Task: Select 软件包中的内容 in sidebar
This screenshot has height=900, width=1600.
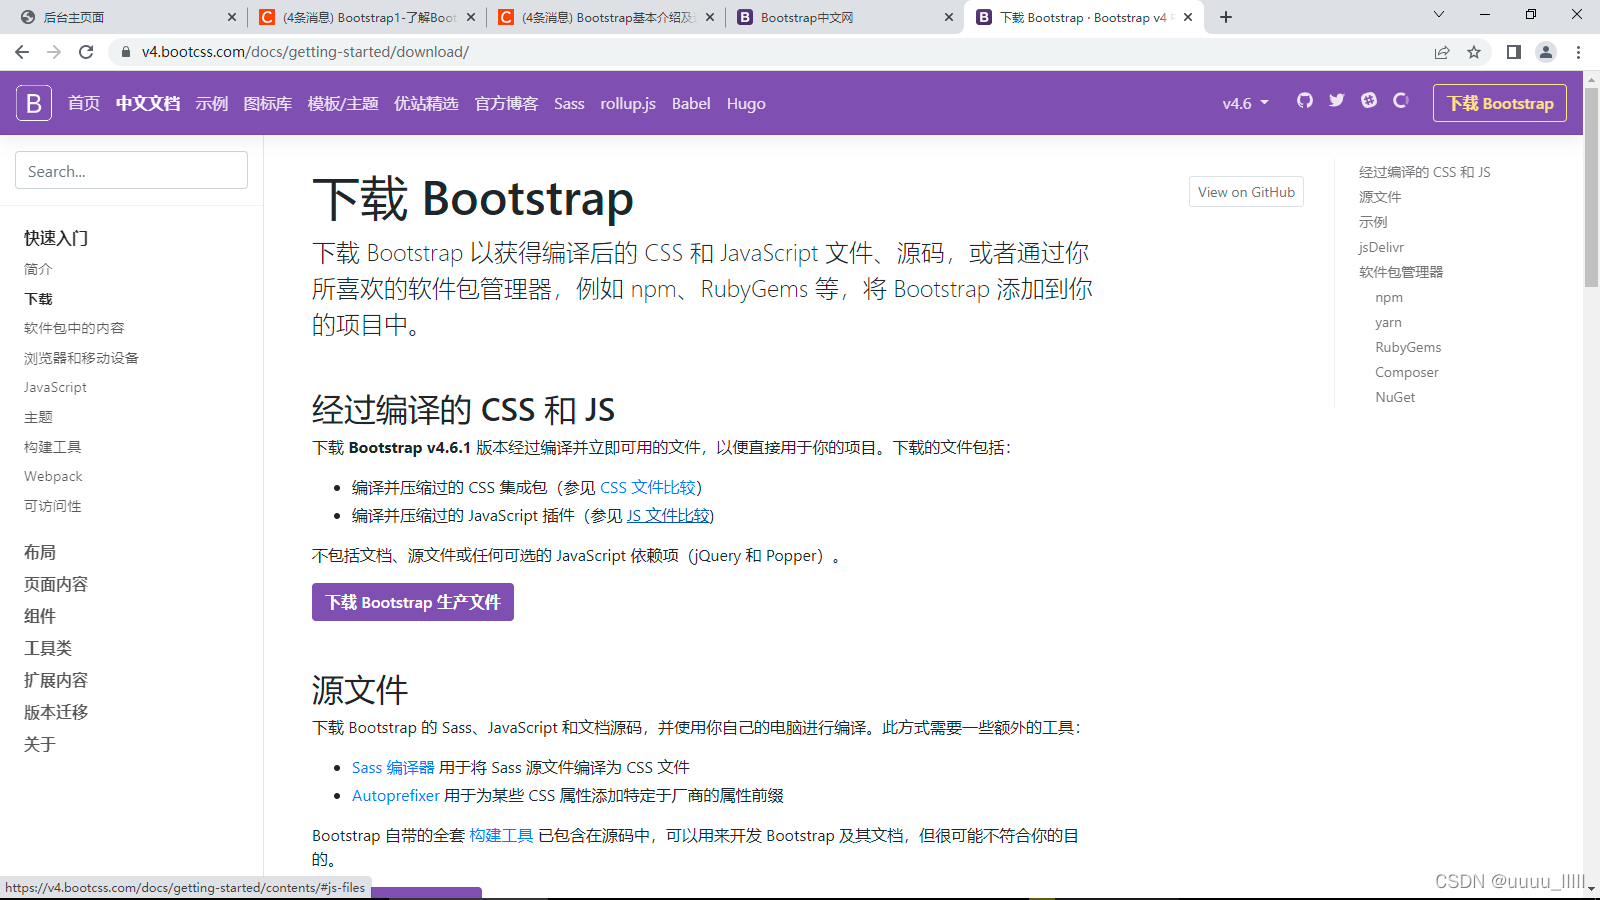Action: [74, 328]
